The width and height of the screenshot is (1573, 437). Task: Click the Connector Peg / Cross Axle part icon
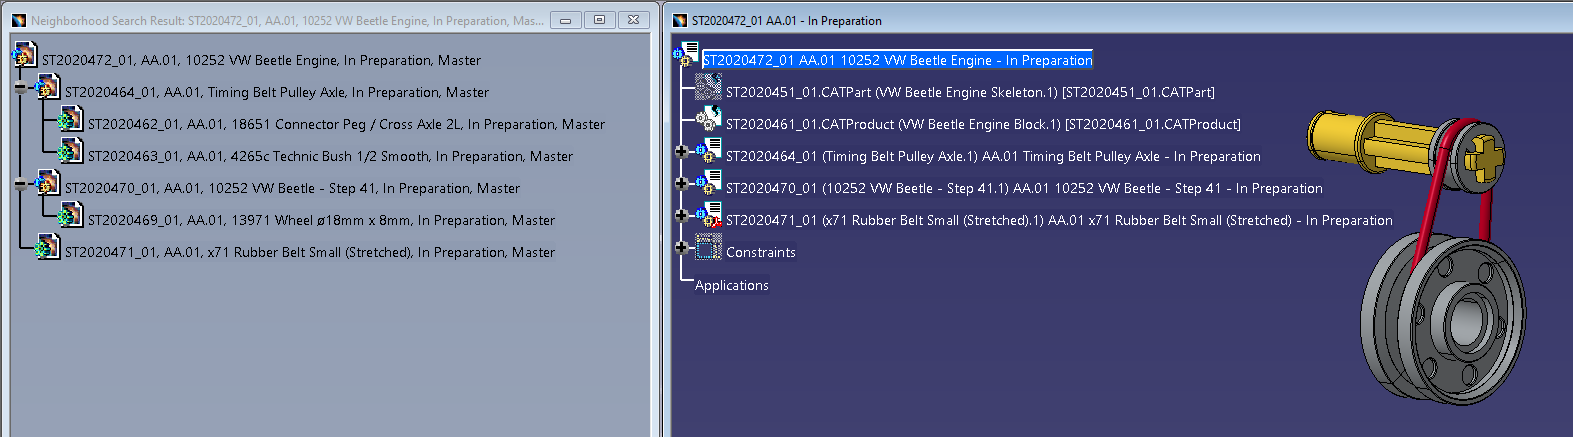pyautogui.click(x=69, y=121)
